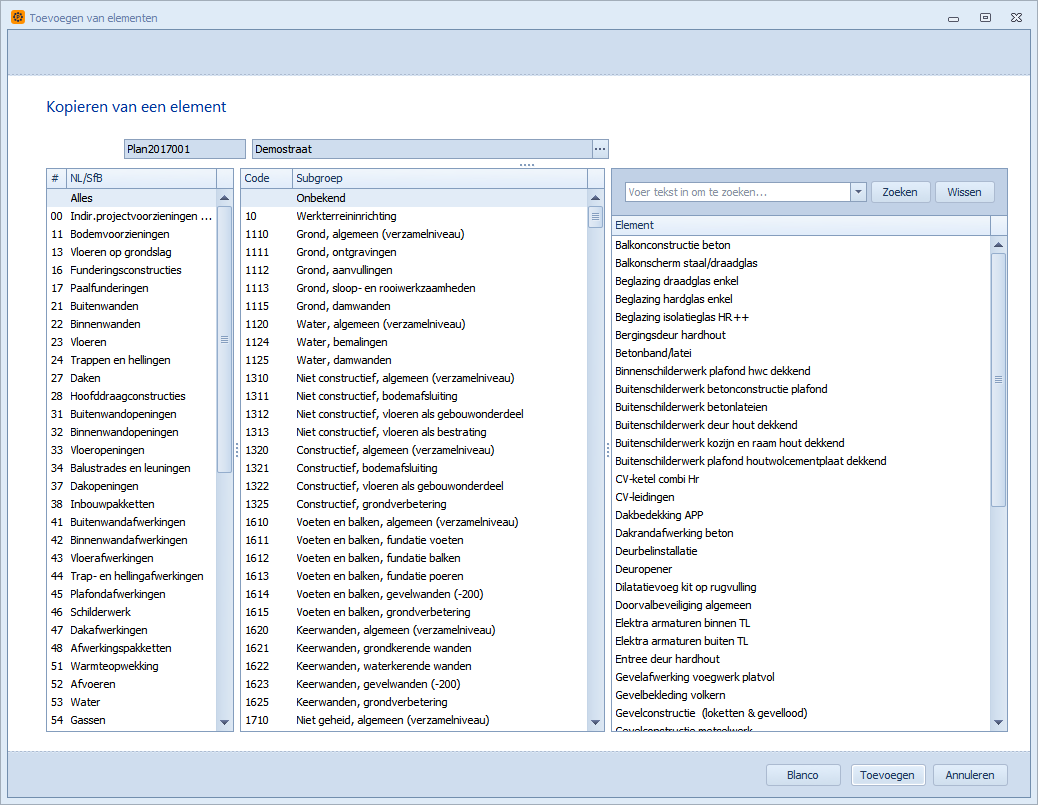Select 1325 Constructief, grondverbetering
Viewport: 1038px width, 805px height.
click(414, 504)
